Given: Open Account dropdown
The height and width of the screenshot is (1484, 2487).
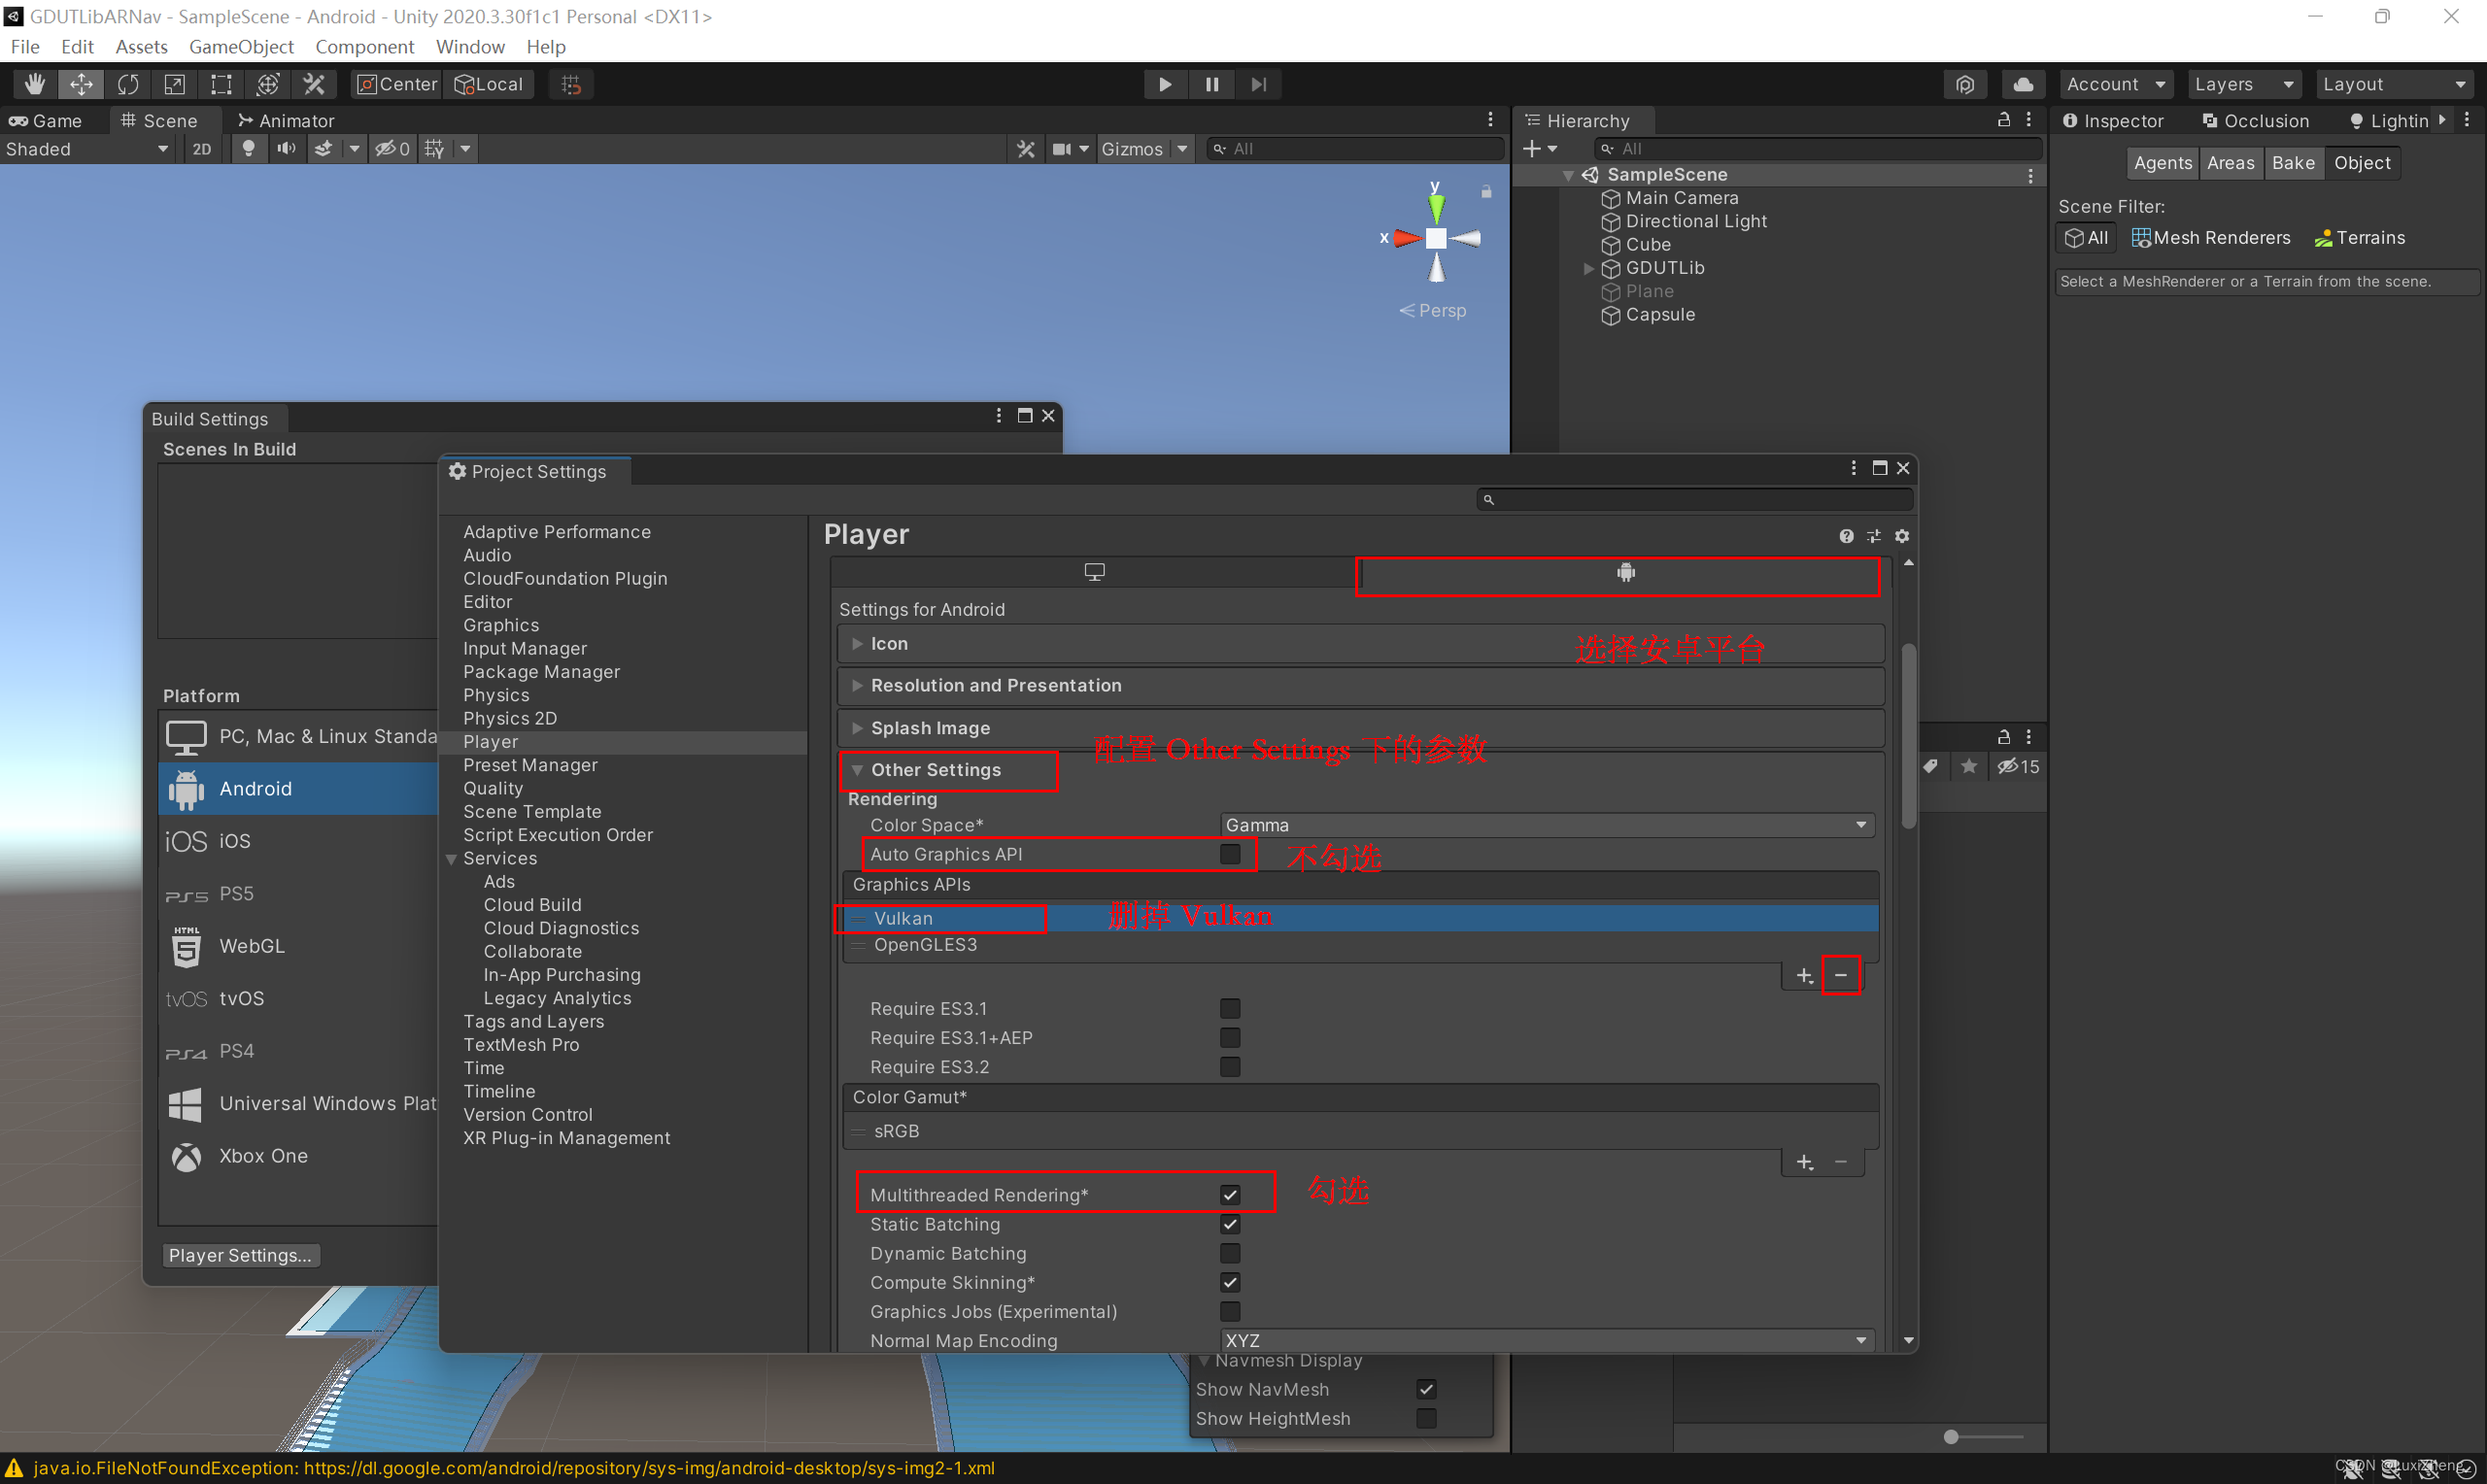Looking at the screenshot, I should click(x=2115, y=84).
